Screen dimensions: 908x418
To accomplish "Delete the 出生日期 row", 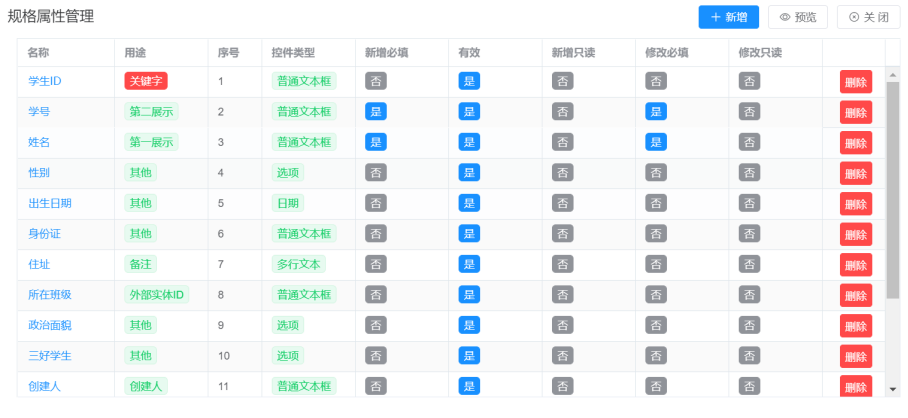I will pyautogui.click(x=856, y=204).
